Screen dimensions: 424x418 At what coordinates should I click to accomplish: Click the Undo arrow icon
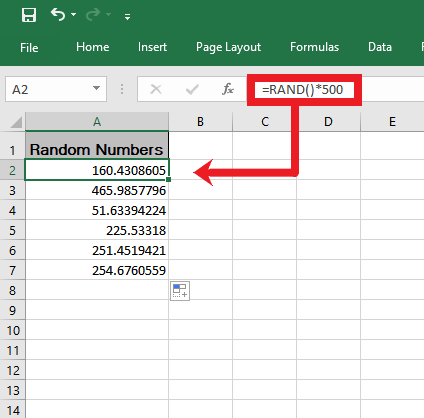click(x=58, y=14)
